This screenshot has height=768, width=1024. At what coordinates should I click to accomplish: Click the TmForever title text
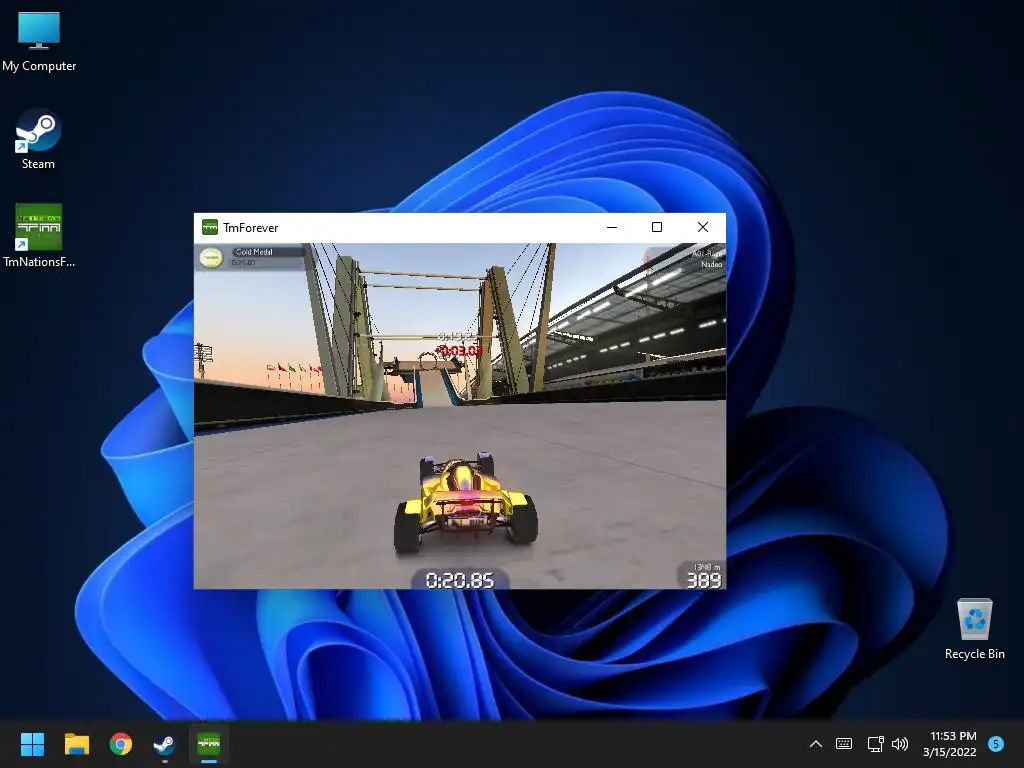click(x=251, y=227)
